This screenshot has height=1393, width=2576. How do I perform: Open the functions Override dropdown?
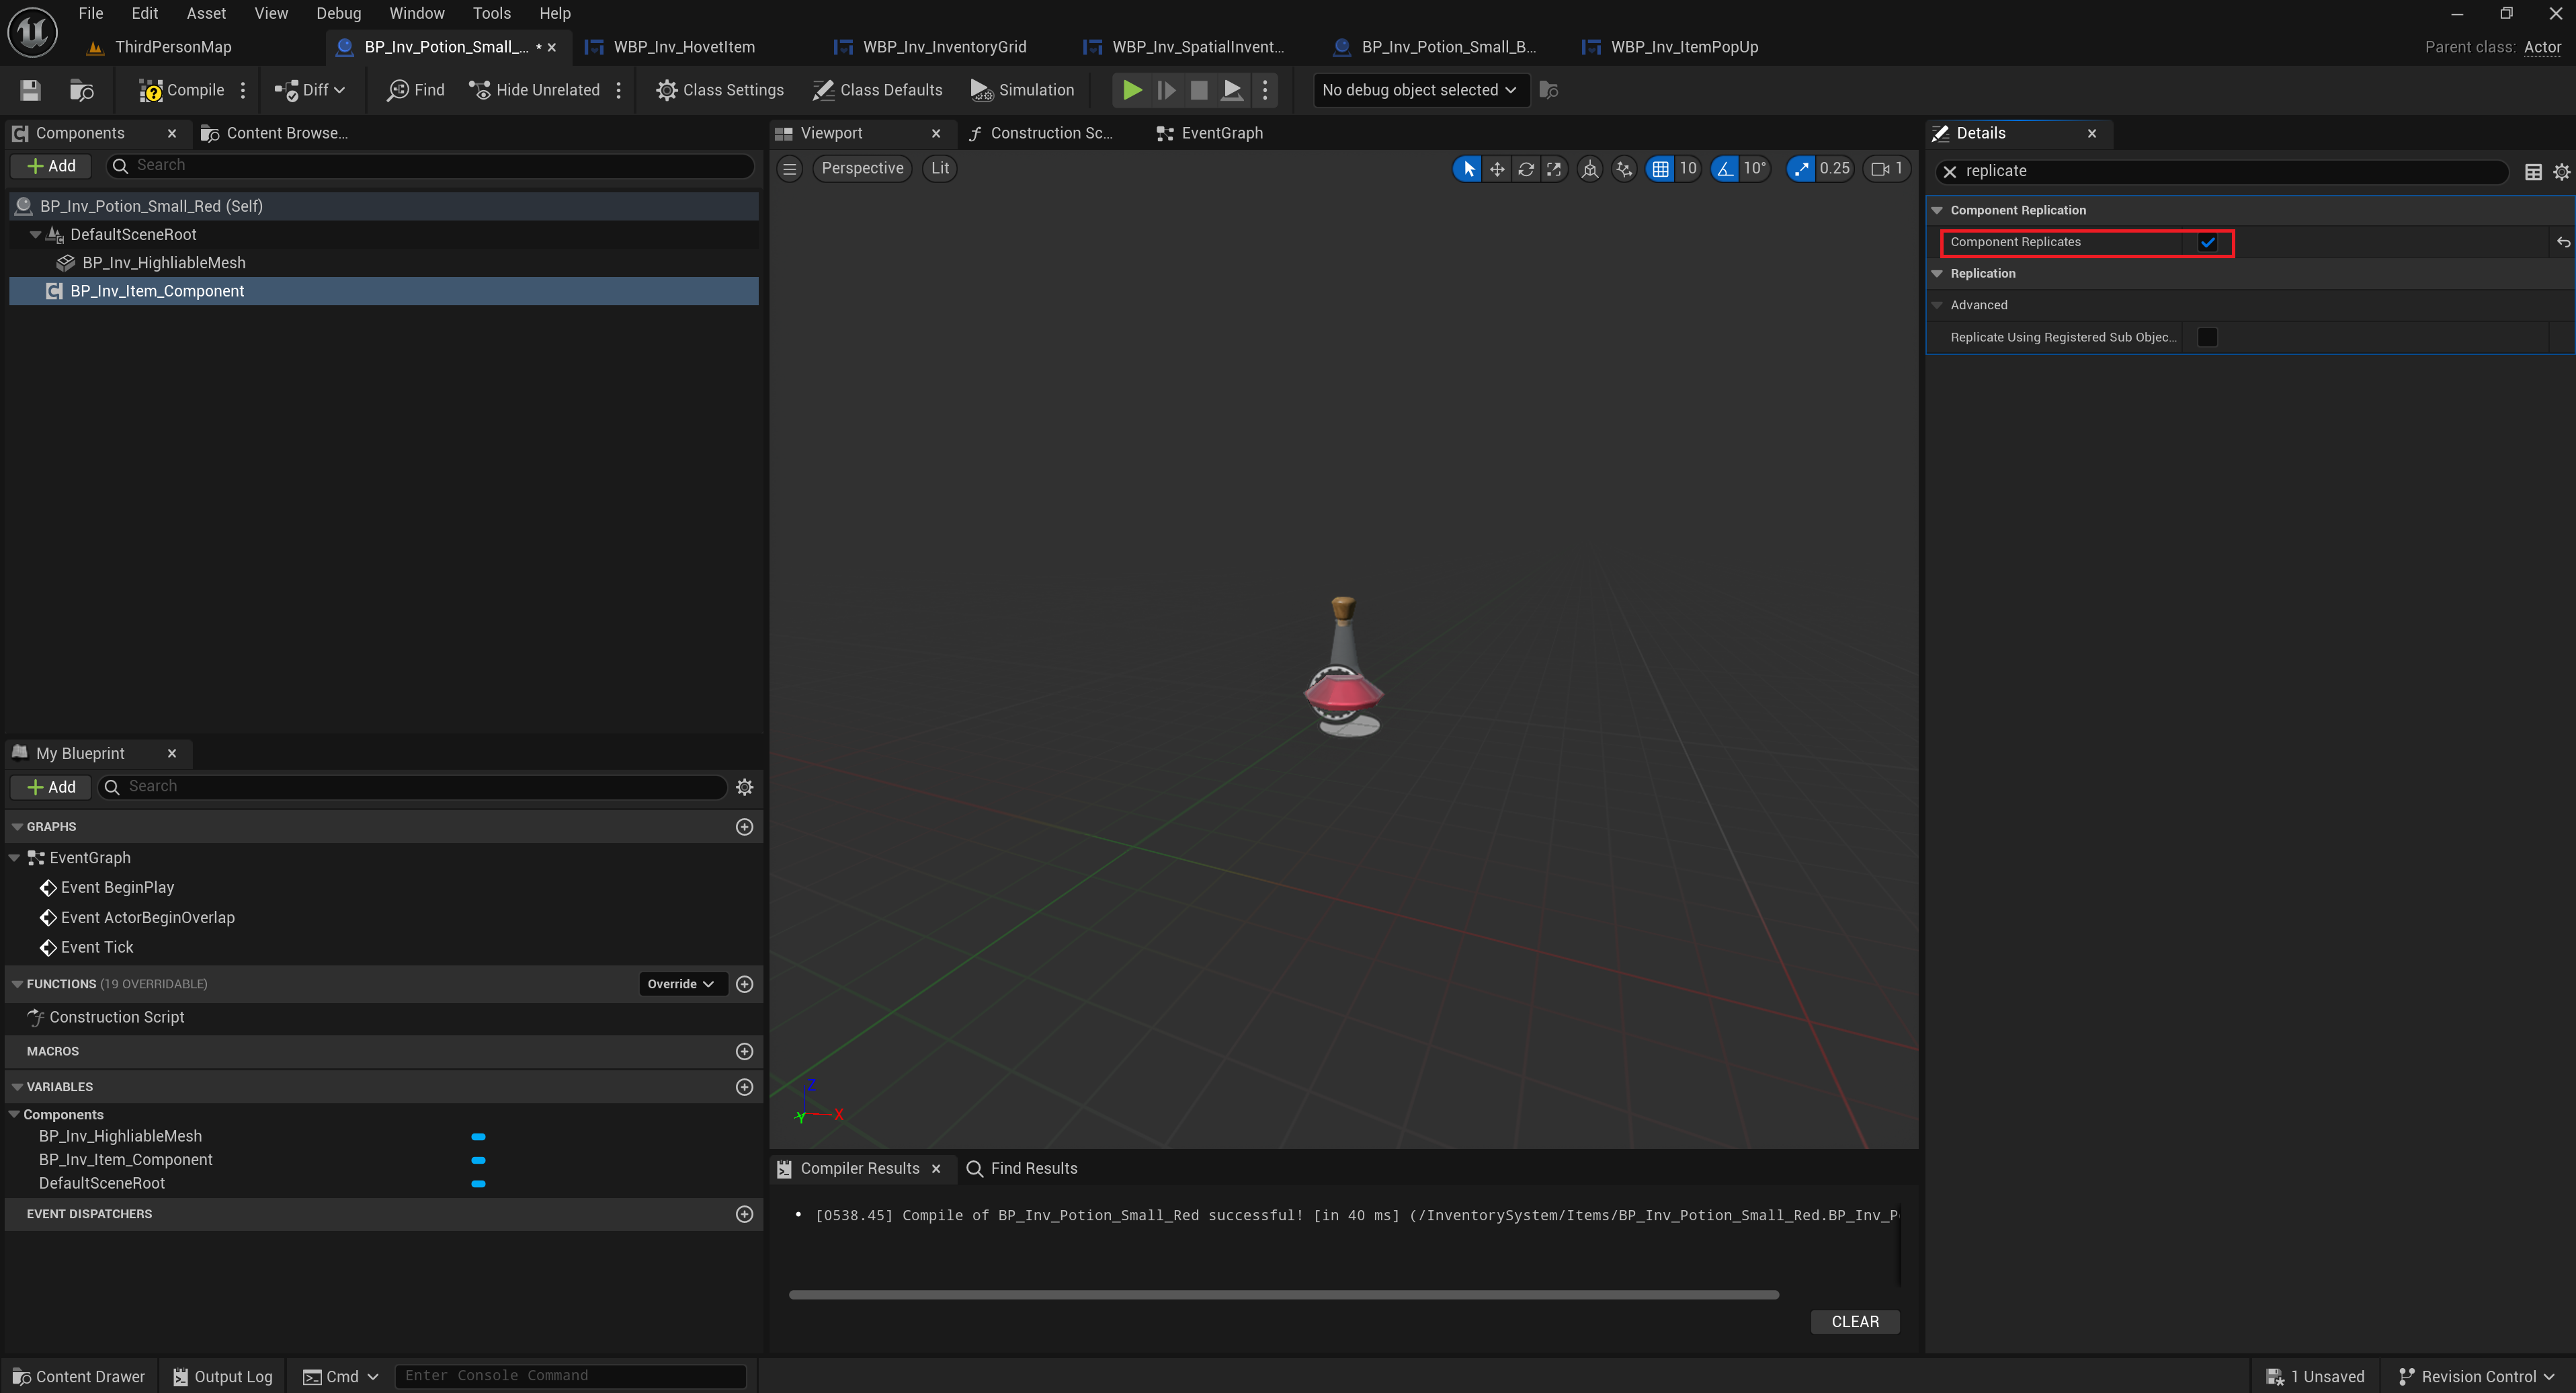click(x=680, y=984)
